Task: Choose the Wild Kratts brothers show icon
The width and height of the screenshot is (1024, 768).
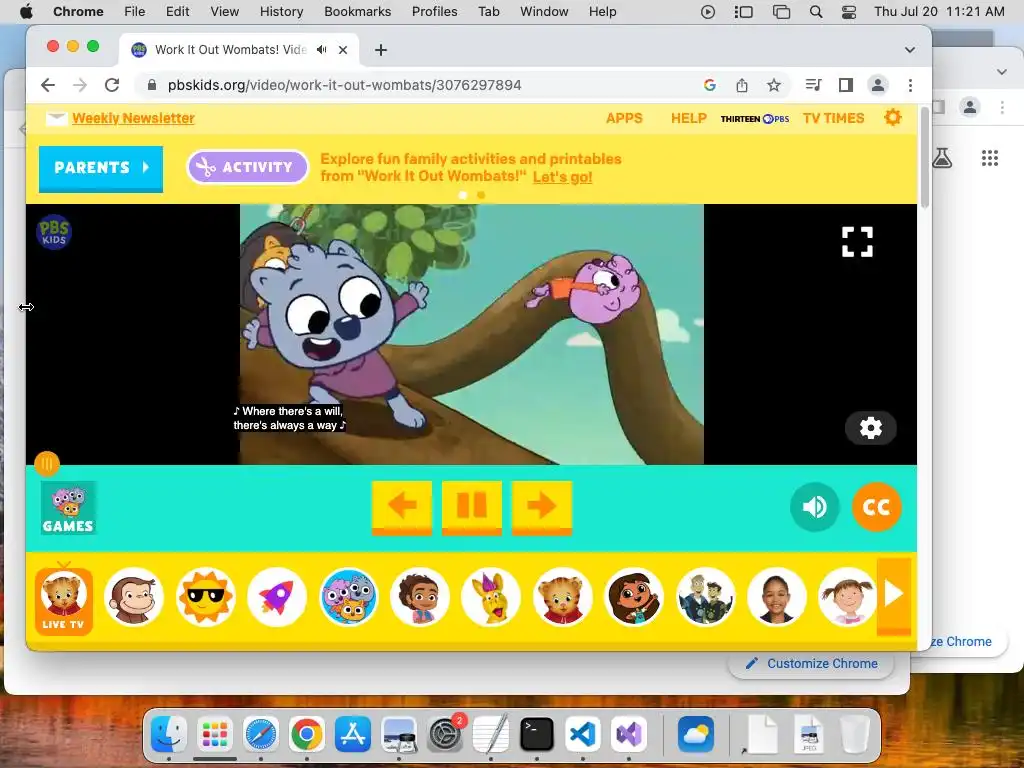Action: click(x=705, y=597)
